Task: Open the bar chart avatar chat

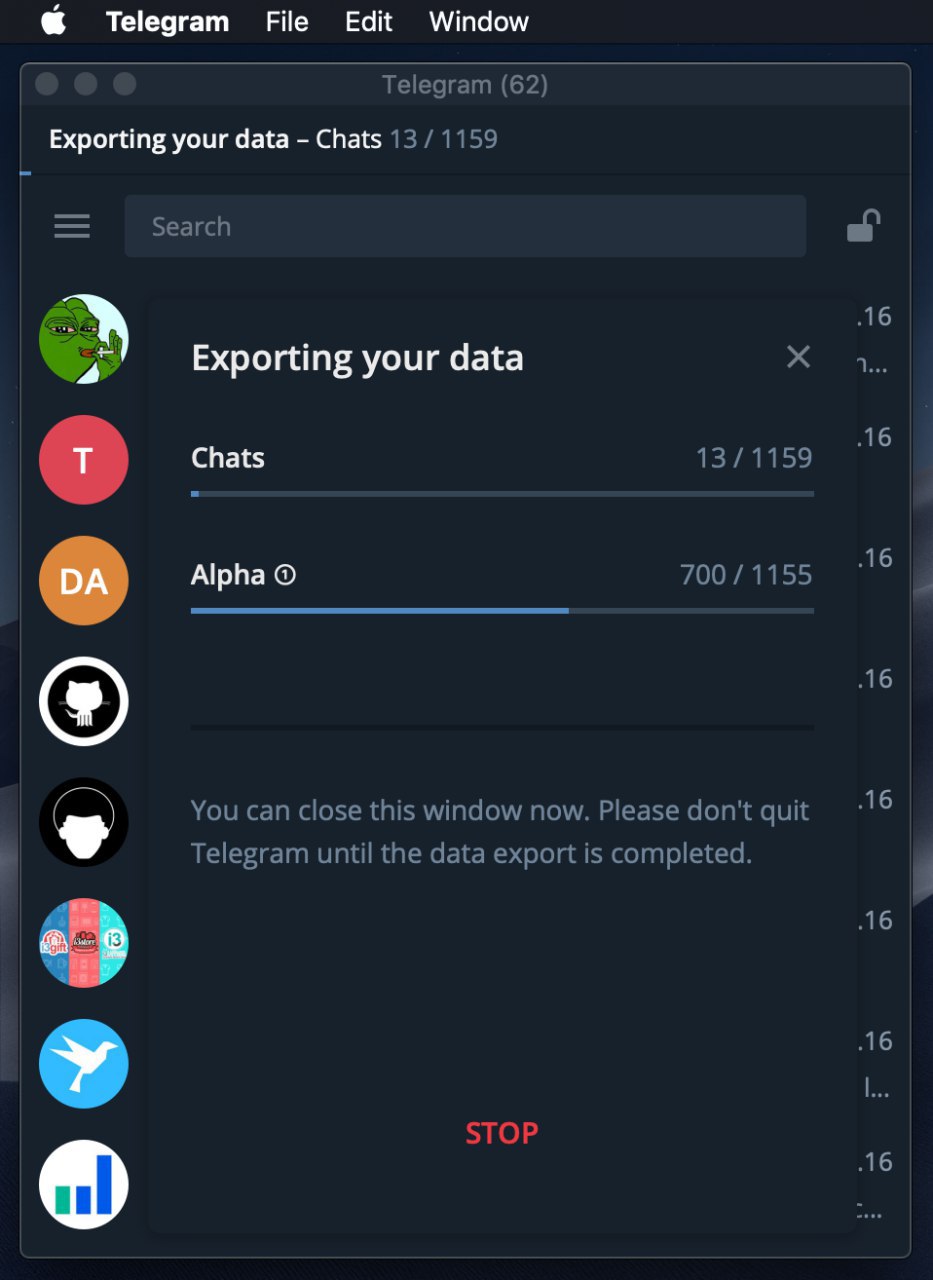Action: click(x=84, y=1185)
